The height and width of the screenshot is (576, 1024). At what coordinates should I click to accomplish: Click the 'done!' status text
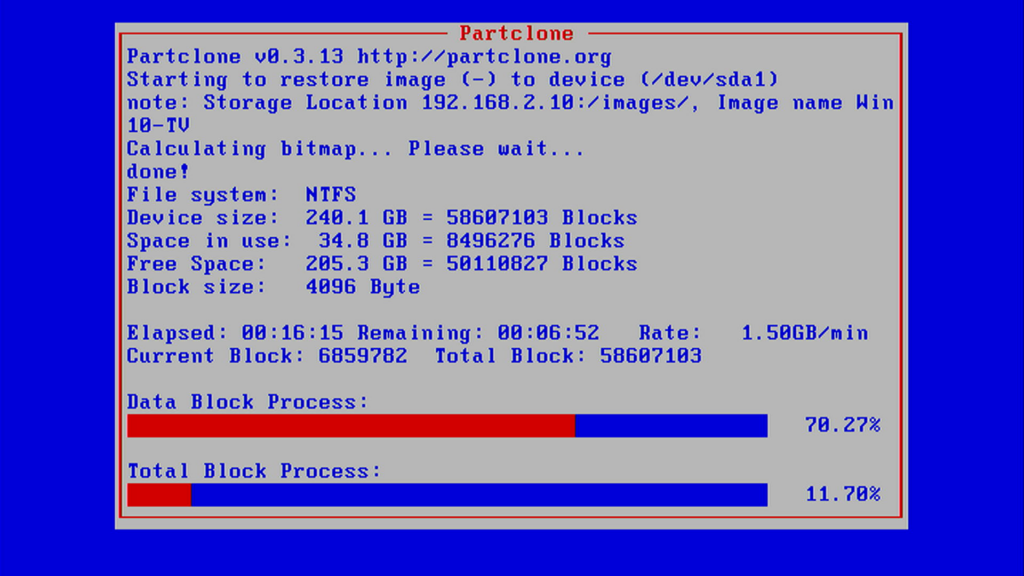(158, 172)
